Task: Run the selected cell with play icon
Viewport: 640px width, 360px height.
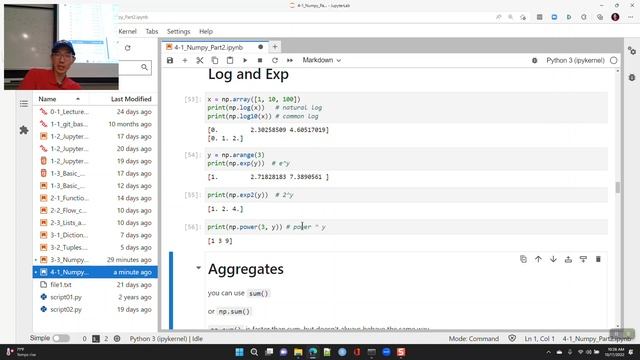Action: point(245,60)
